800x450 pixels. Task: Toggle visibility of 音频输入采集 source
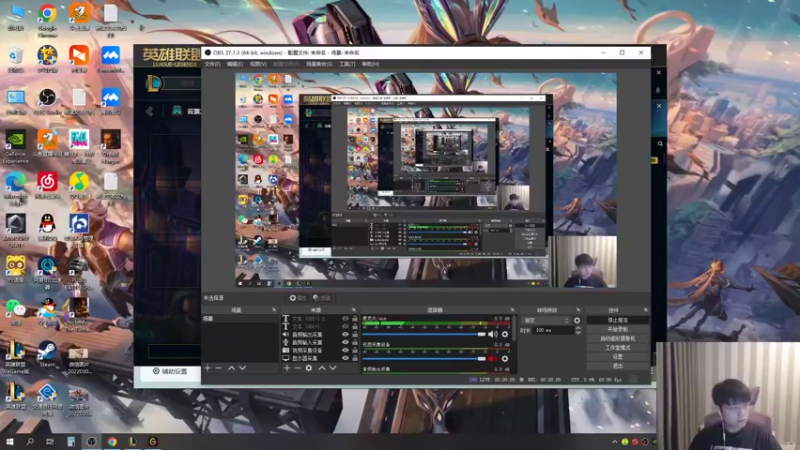[345, 342]
